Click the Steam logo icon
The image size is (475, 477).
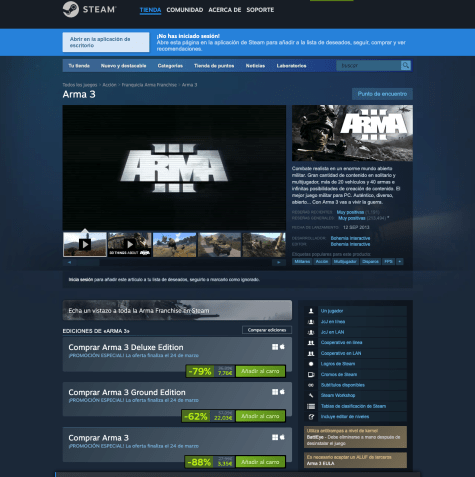click(71, 9)
